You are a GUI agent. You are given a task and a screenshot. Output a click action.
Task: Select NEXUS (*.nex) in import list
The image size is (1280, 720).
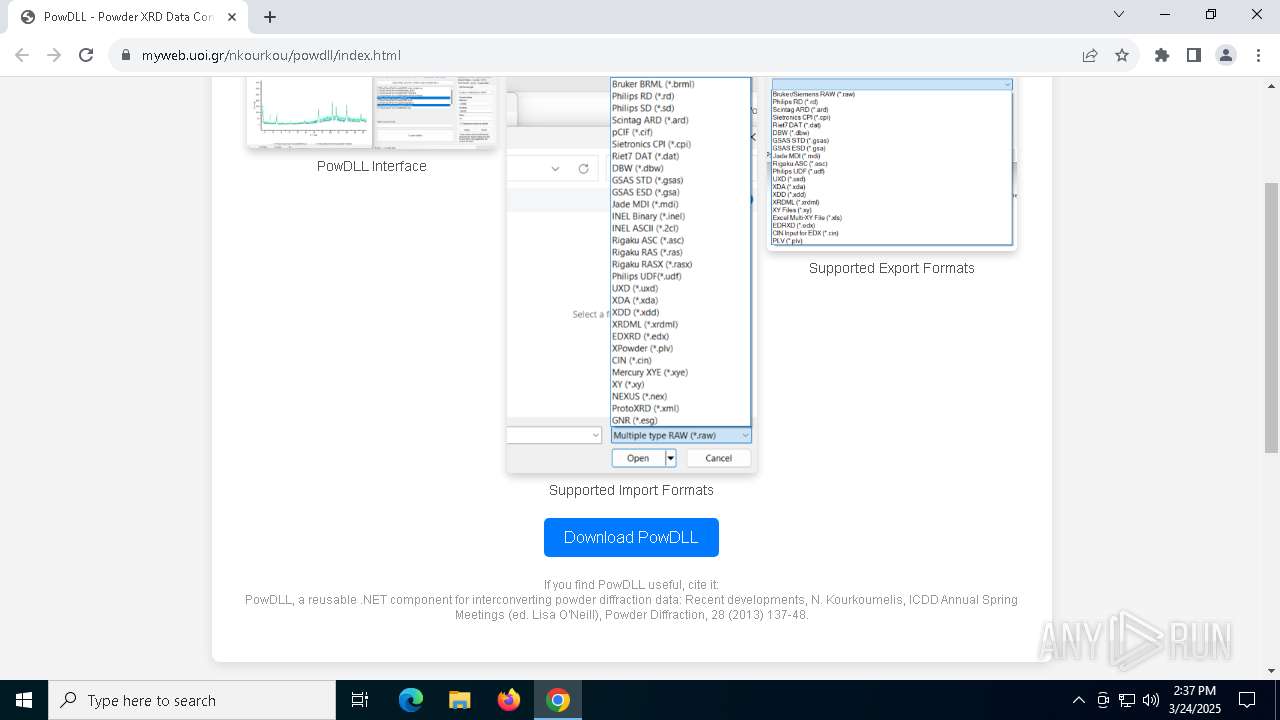(x=639, y=396)
